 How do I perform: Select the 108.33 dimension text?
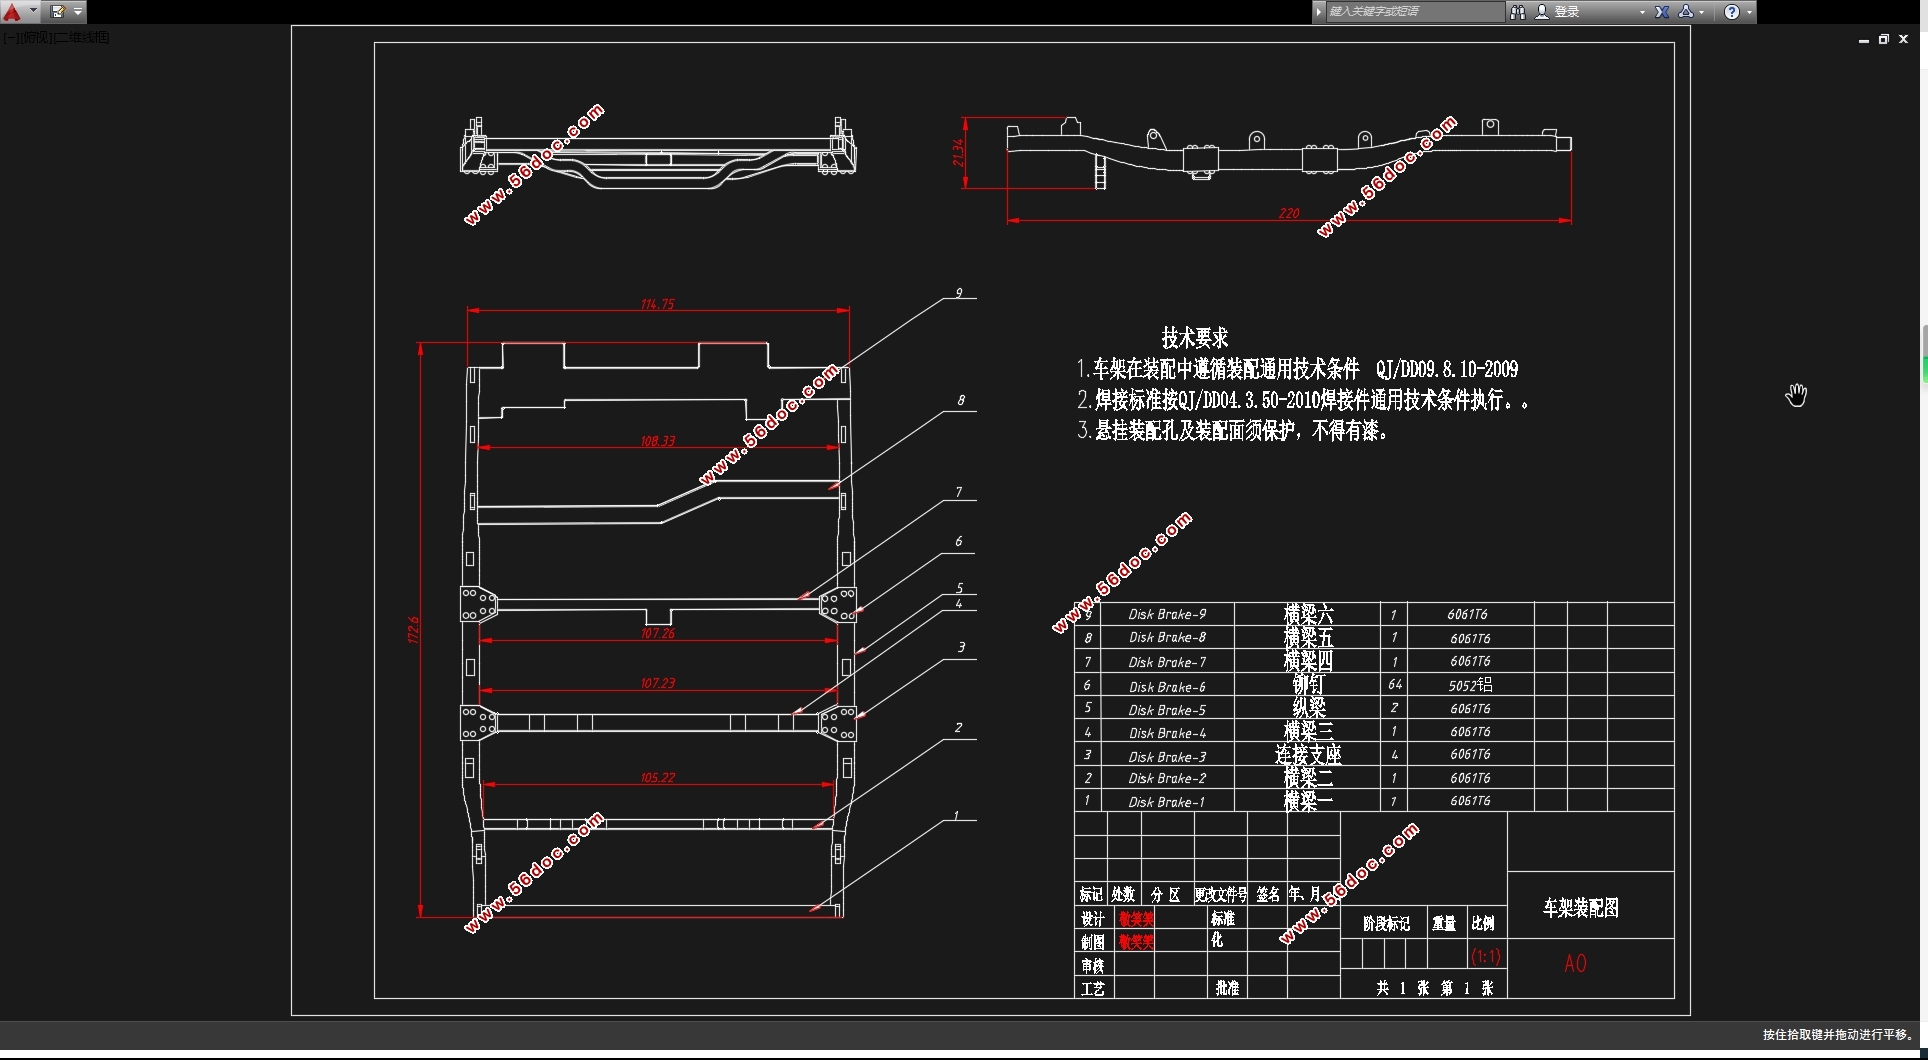(x=657, y=441)
